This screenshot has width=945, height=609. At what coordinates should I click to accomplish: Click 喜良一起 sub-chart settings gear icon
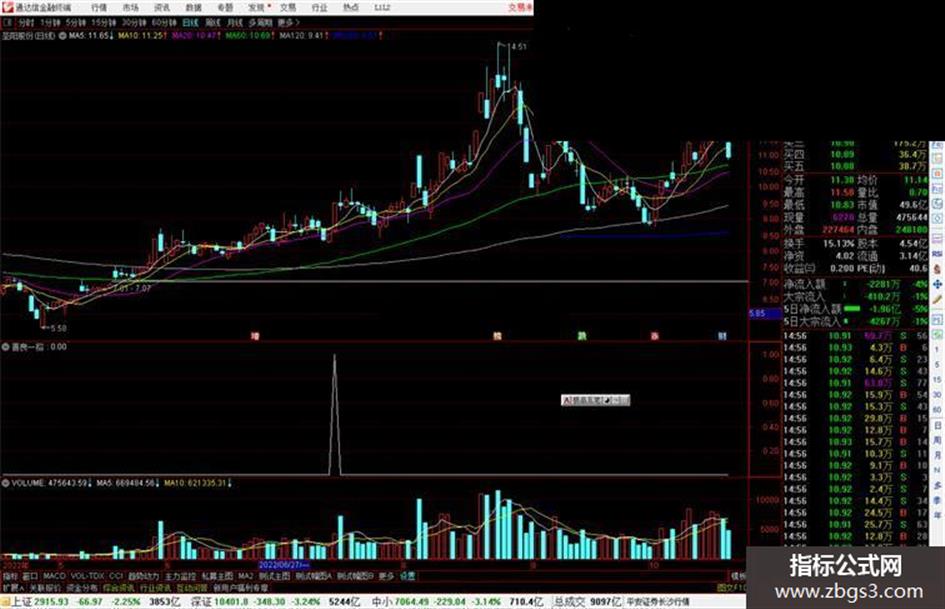point(5,347)
